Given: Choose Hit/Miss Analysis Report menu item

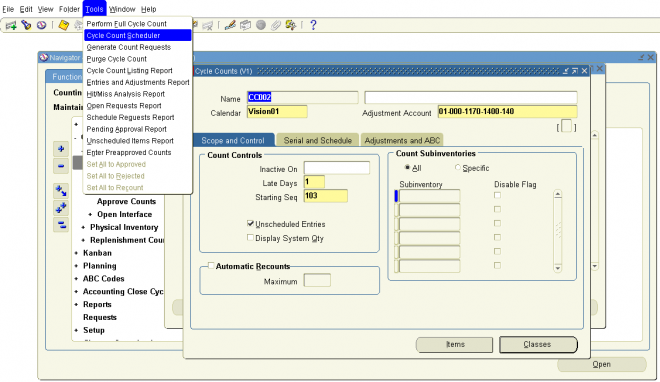Looking at the screenshot, I should 138,94.
